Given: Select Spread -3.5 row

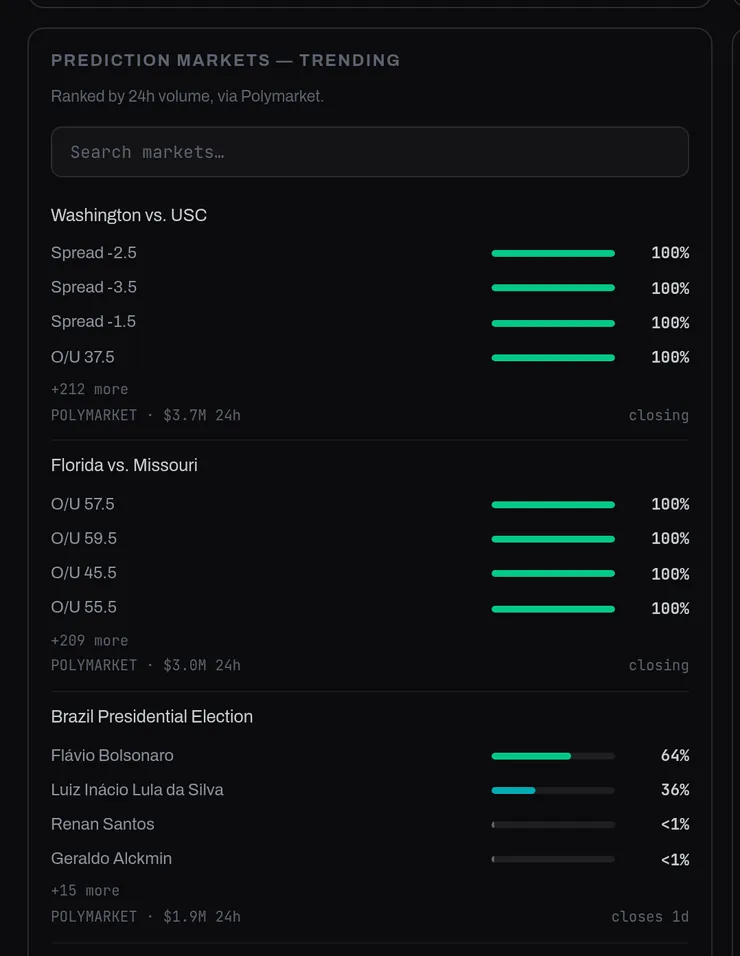Looking at the screenshot, I should pos(370,287).
